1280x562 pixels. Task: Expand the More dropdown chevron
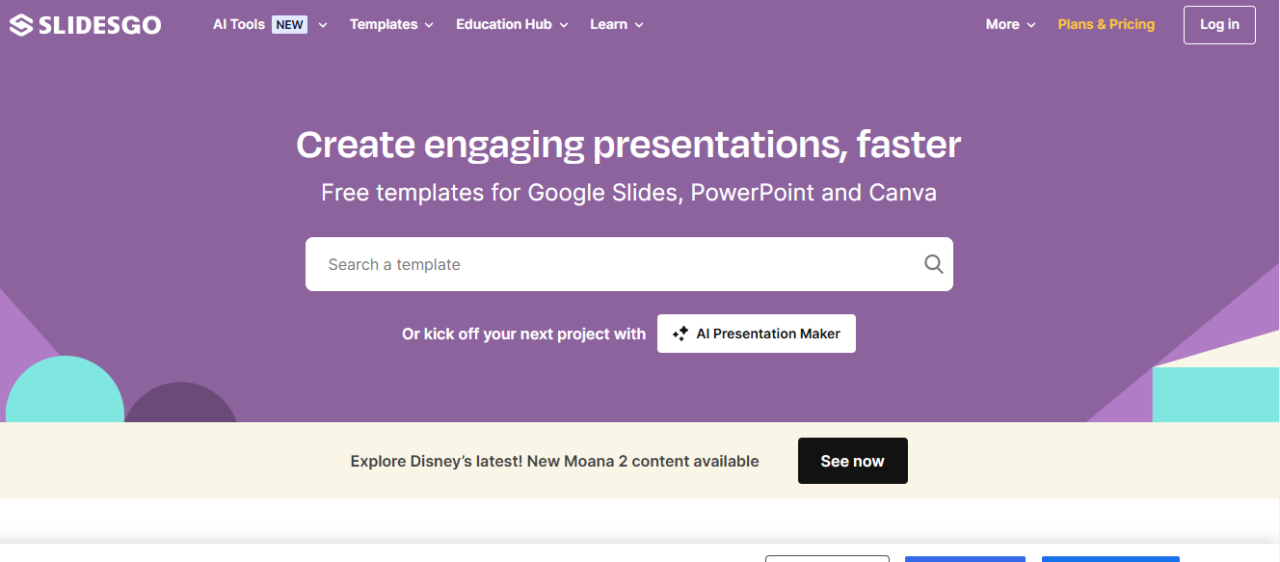1031,25
